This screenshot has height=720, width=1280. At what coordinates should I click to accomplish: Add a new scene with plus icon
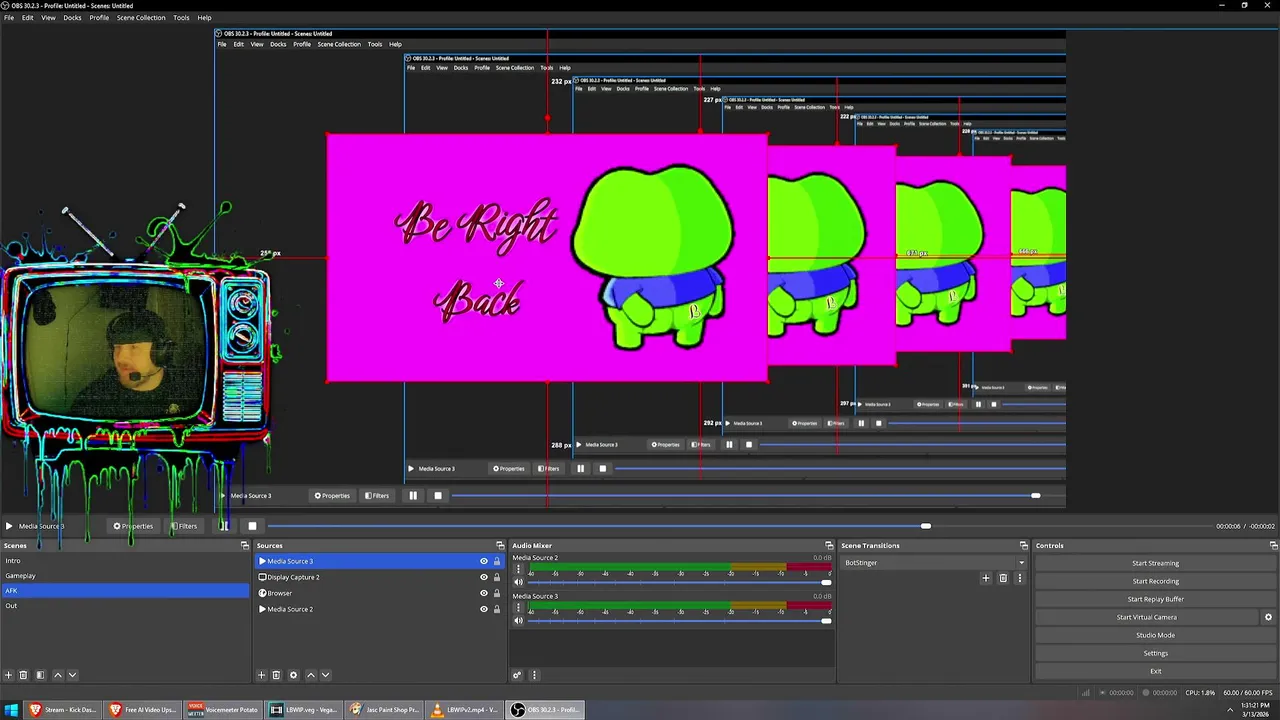pyautogui.click(x=9, y=675)
